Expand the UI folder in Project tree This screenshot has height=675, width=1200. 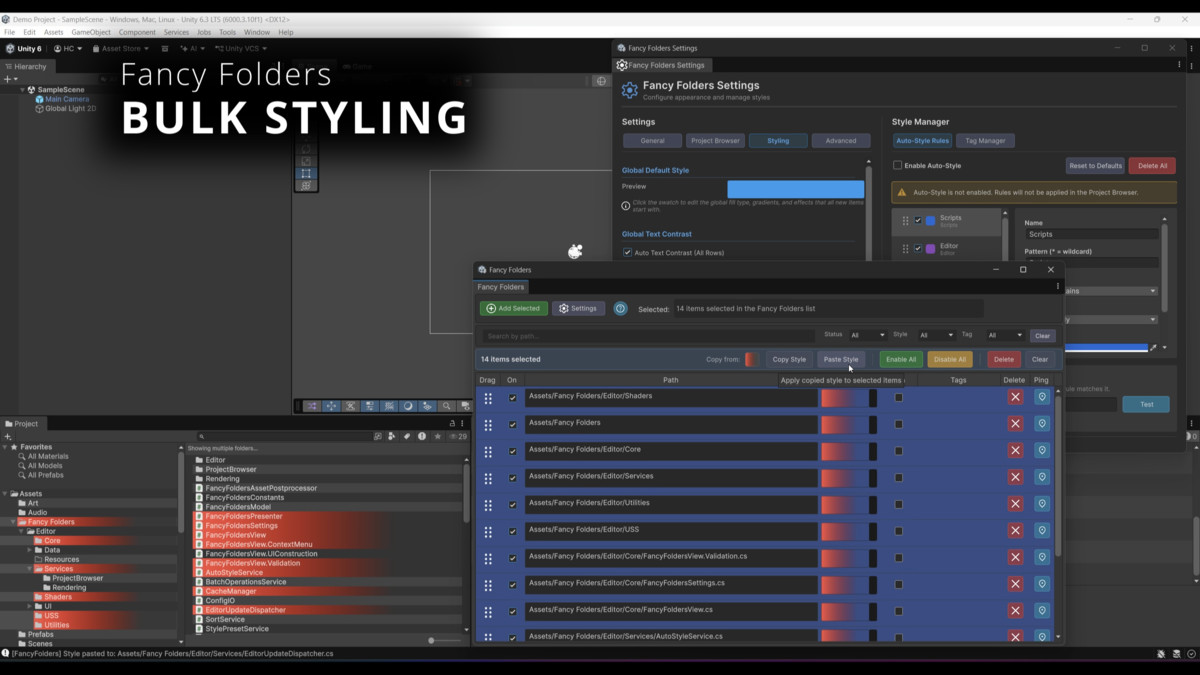[30, 606]
